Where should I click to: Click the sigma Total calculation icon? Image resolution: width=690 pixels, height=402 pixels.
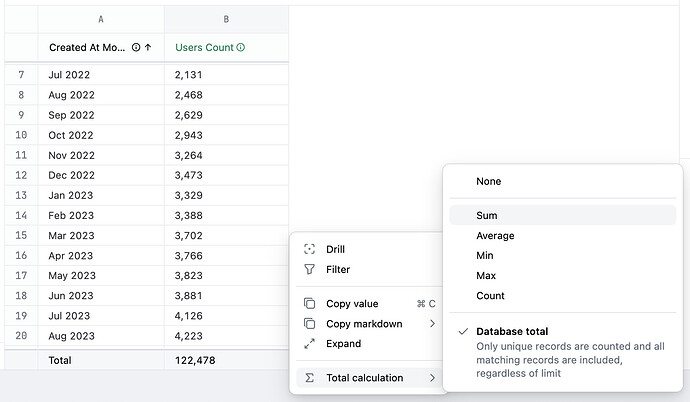[x=309, y=378]
